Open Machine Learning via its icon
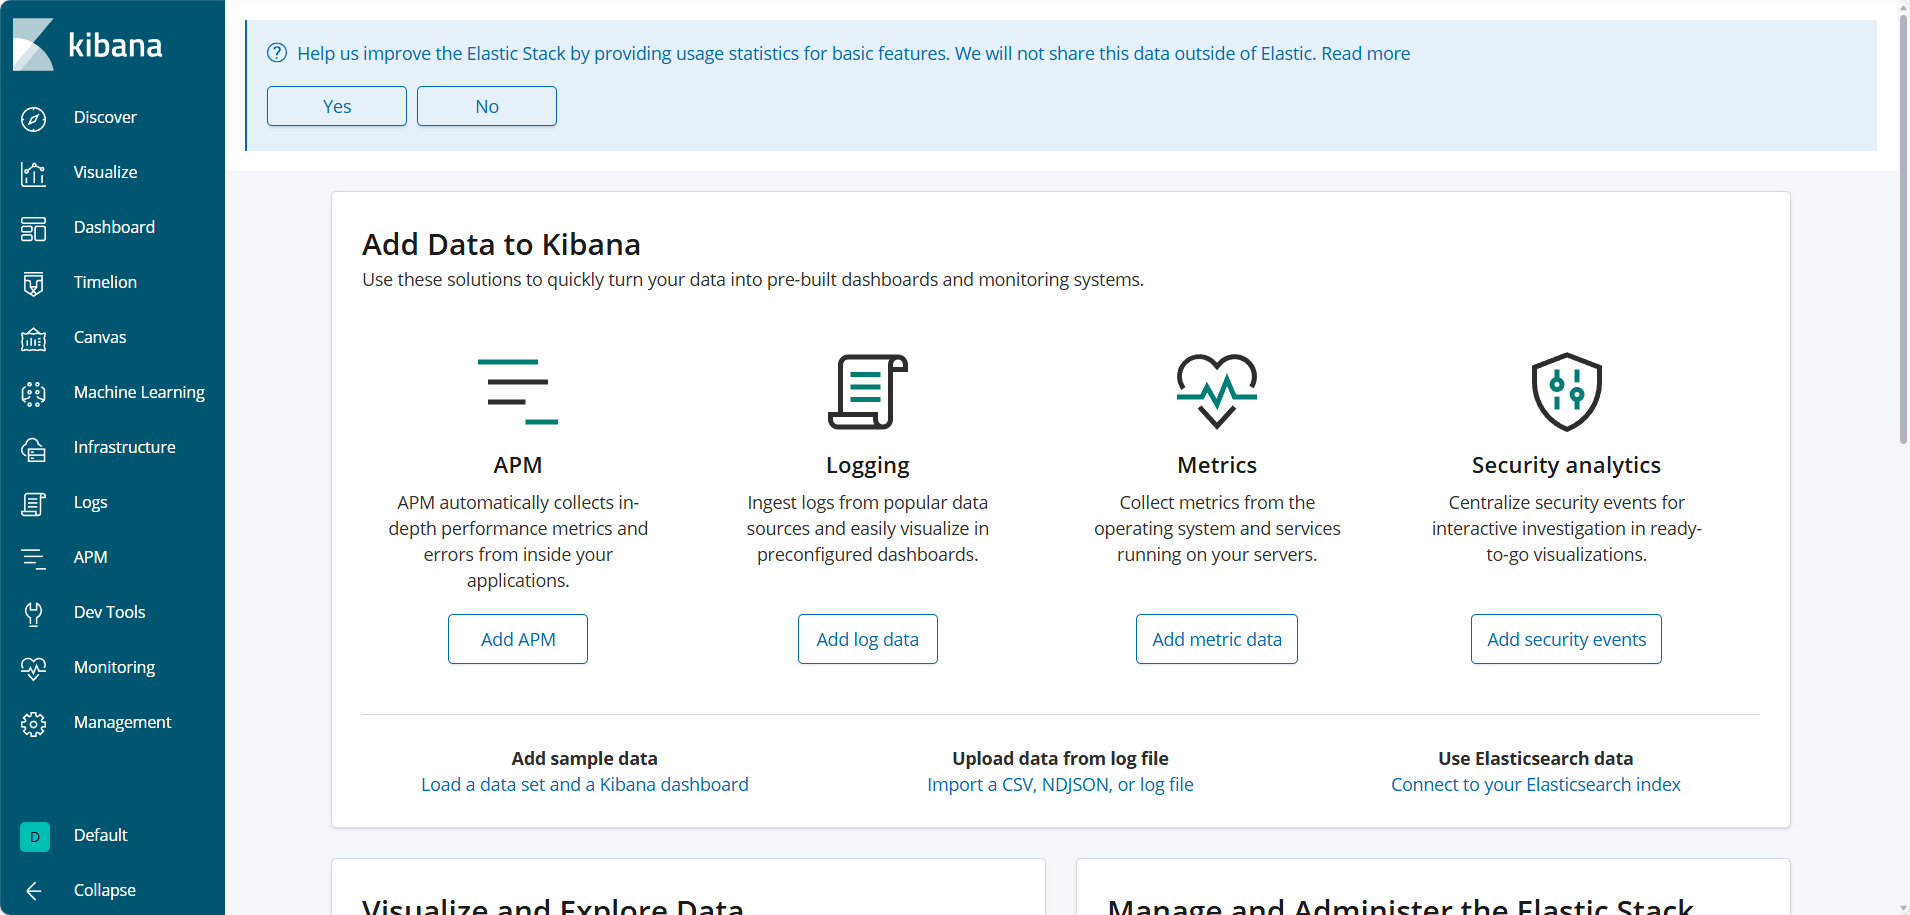 click(x=34, y=394)
